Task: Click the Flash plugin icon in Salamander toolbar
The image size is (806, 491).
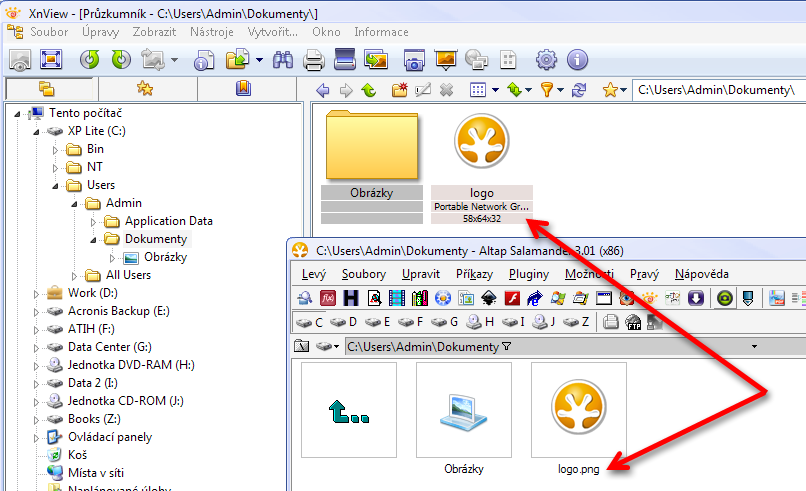Action: point(512,298)
